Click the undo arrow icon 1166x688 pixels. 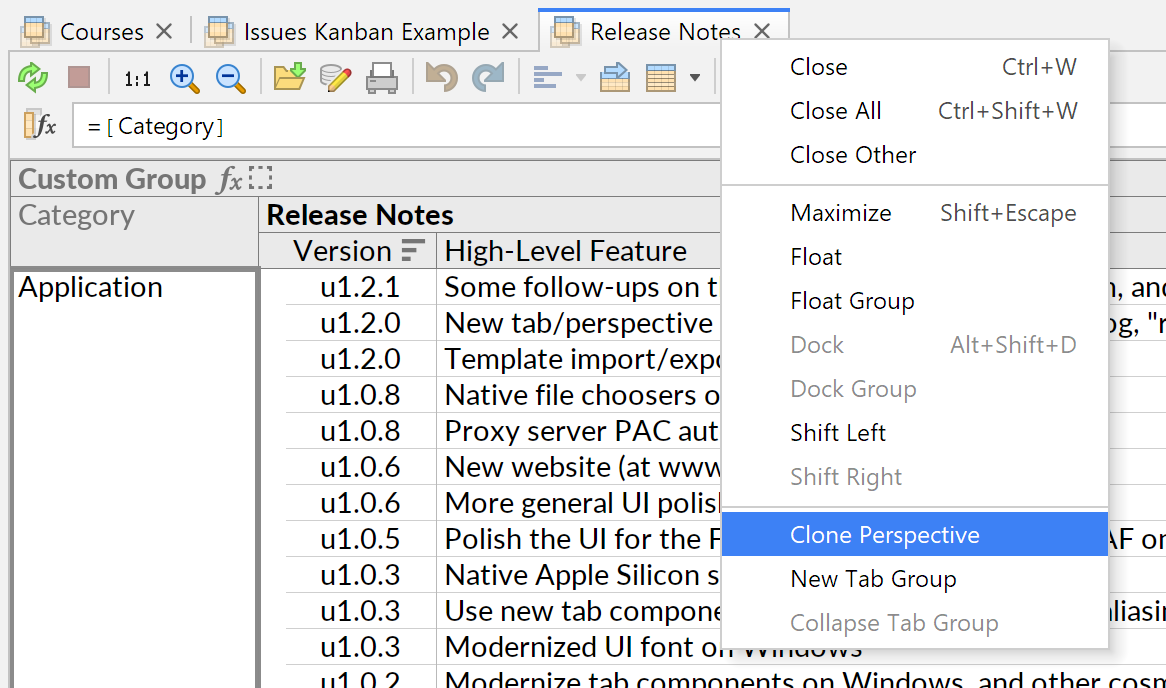pos(441,77)
